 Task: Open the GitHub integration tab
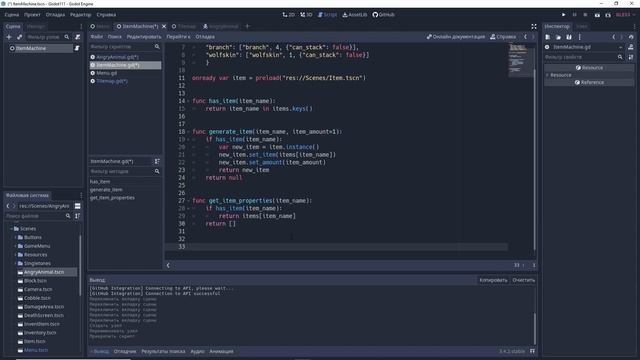[x=384, y=15]
